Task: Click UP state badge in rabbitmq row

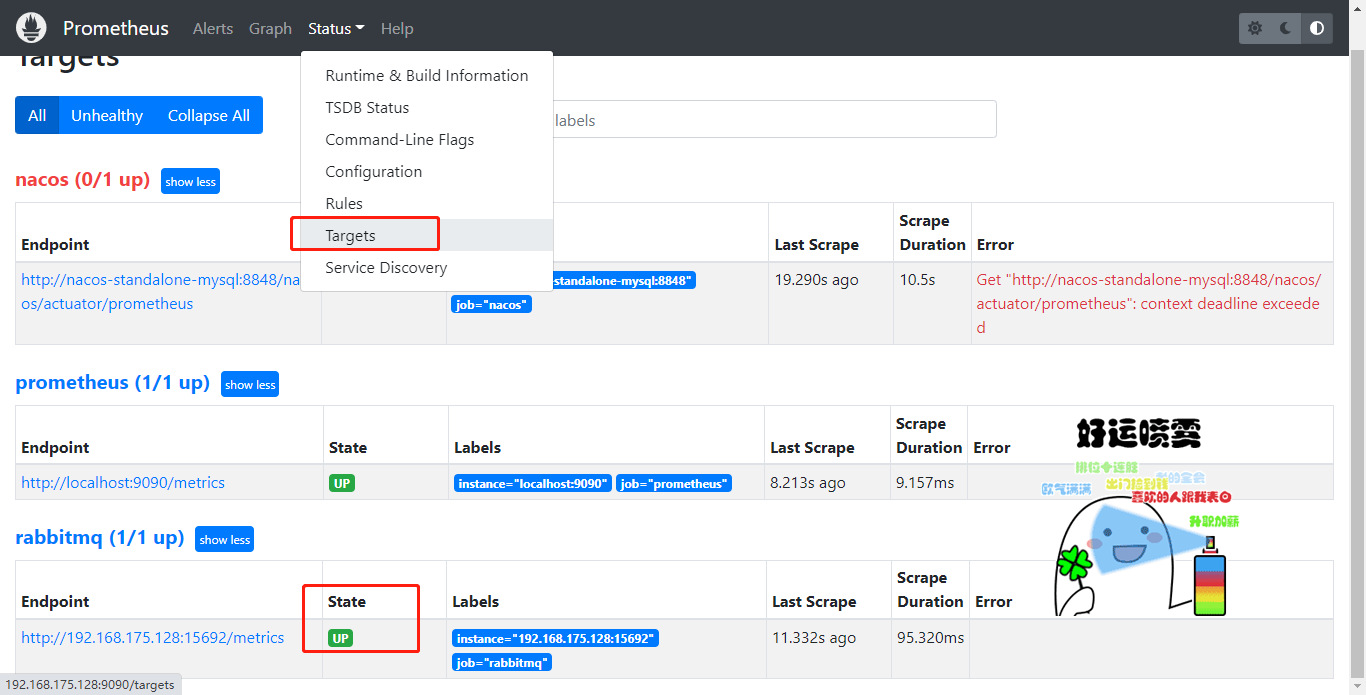Action: coord(341,638)
